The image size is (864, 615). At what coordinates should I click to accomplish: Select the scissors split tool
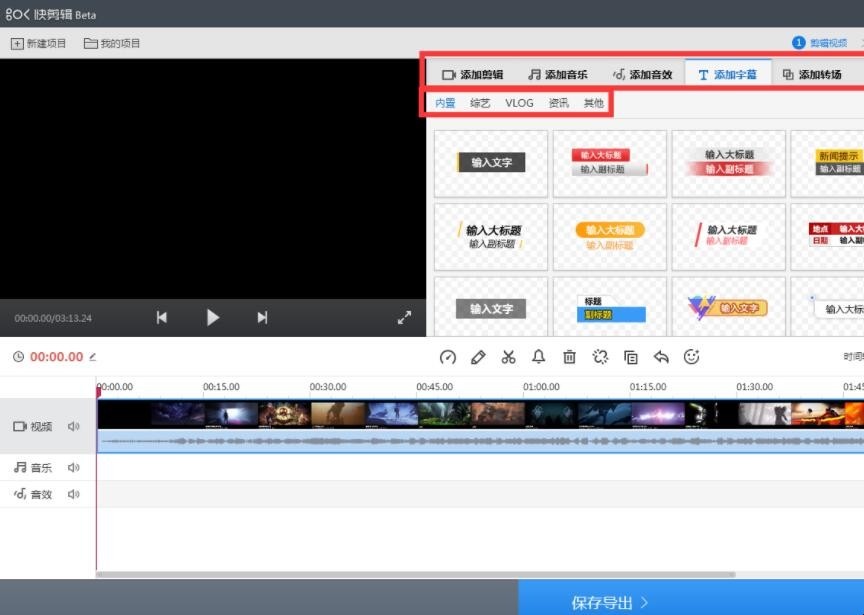click(508, 357)
